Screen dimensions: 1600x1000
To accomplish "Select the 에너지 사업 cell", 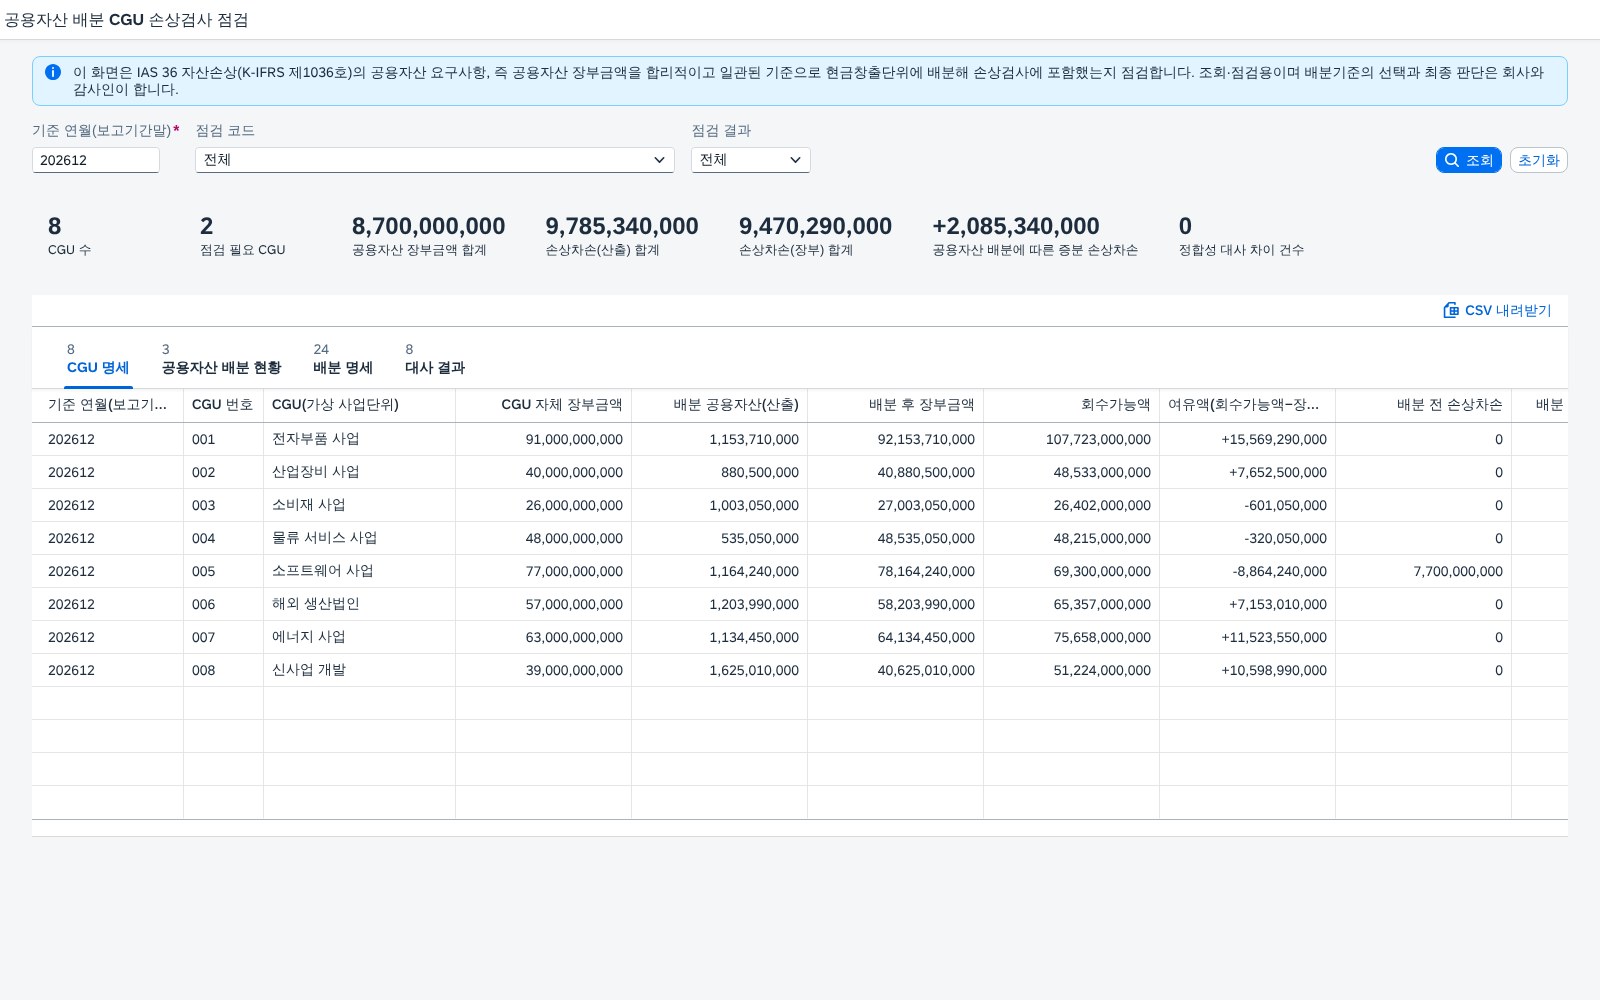I will pyautogui.click(x=359, y=637).
